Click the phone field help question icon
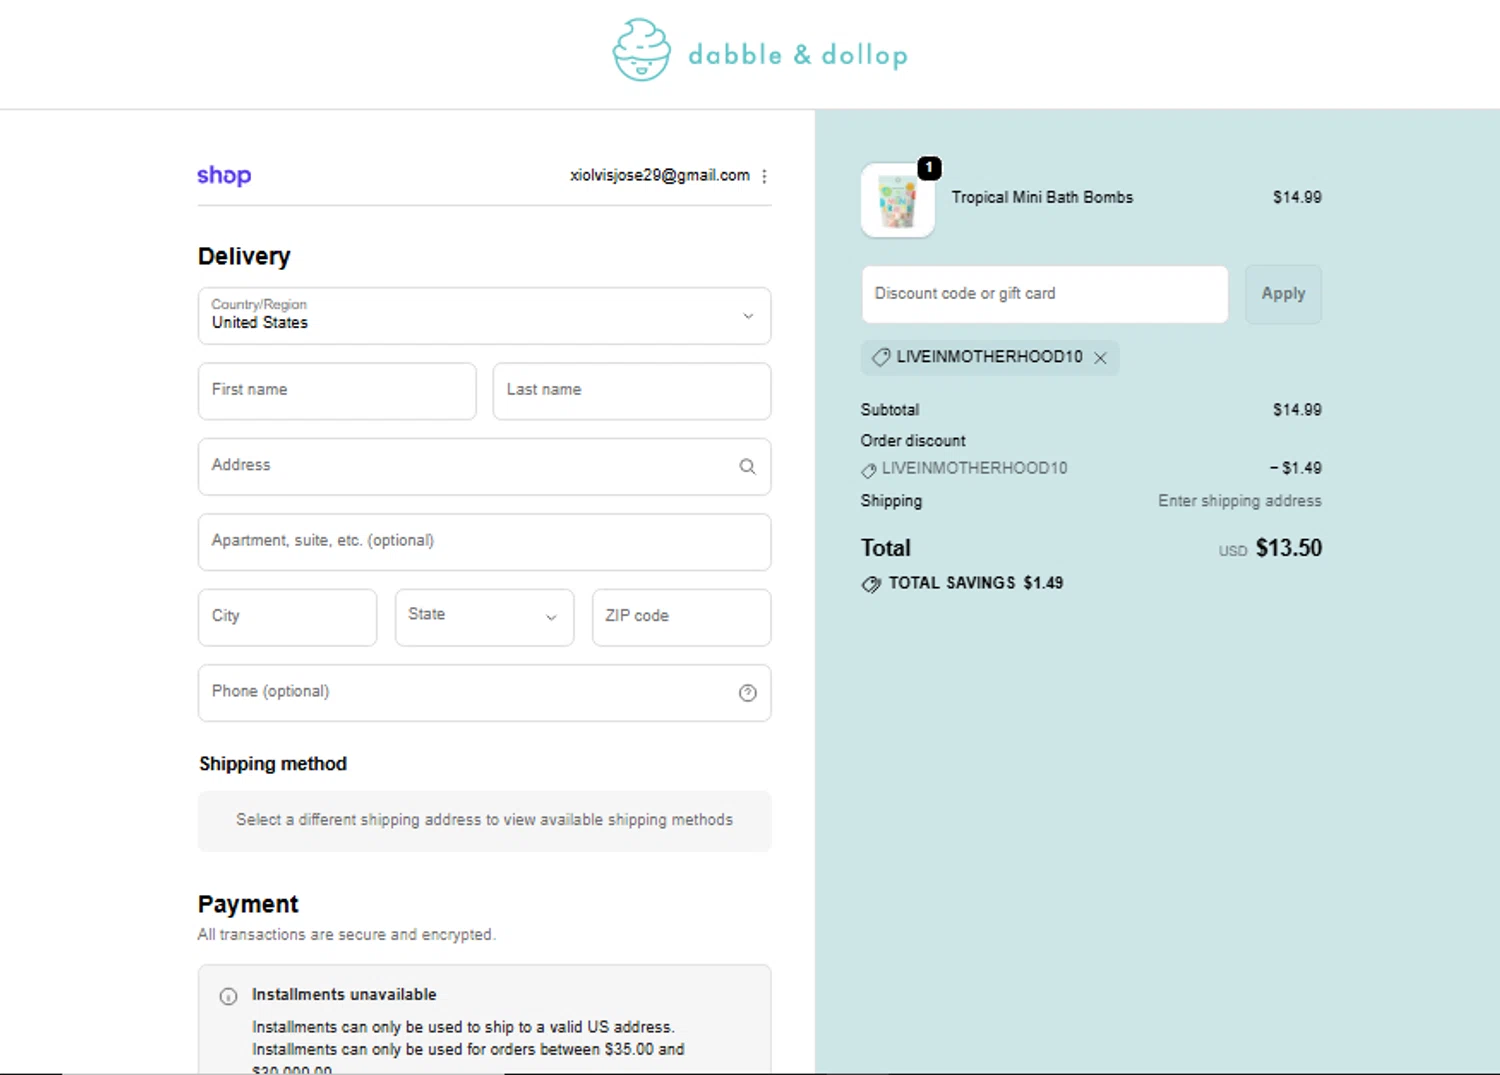This screenshot has width=1500, height=1075. 747,693
